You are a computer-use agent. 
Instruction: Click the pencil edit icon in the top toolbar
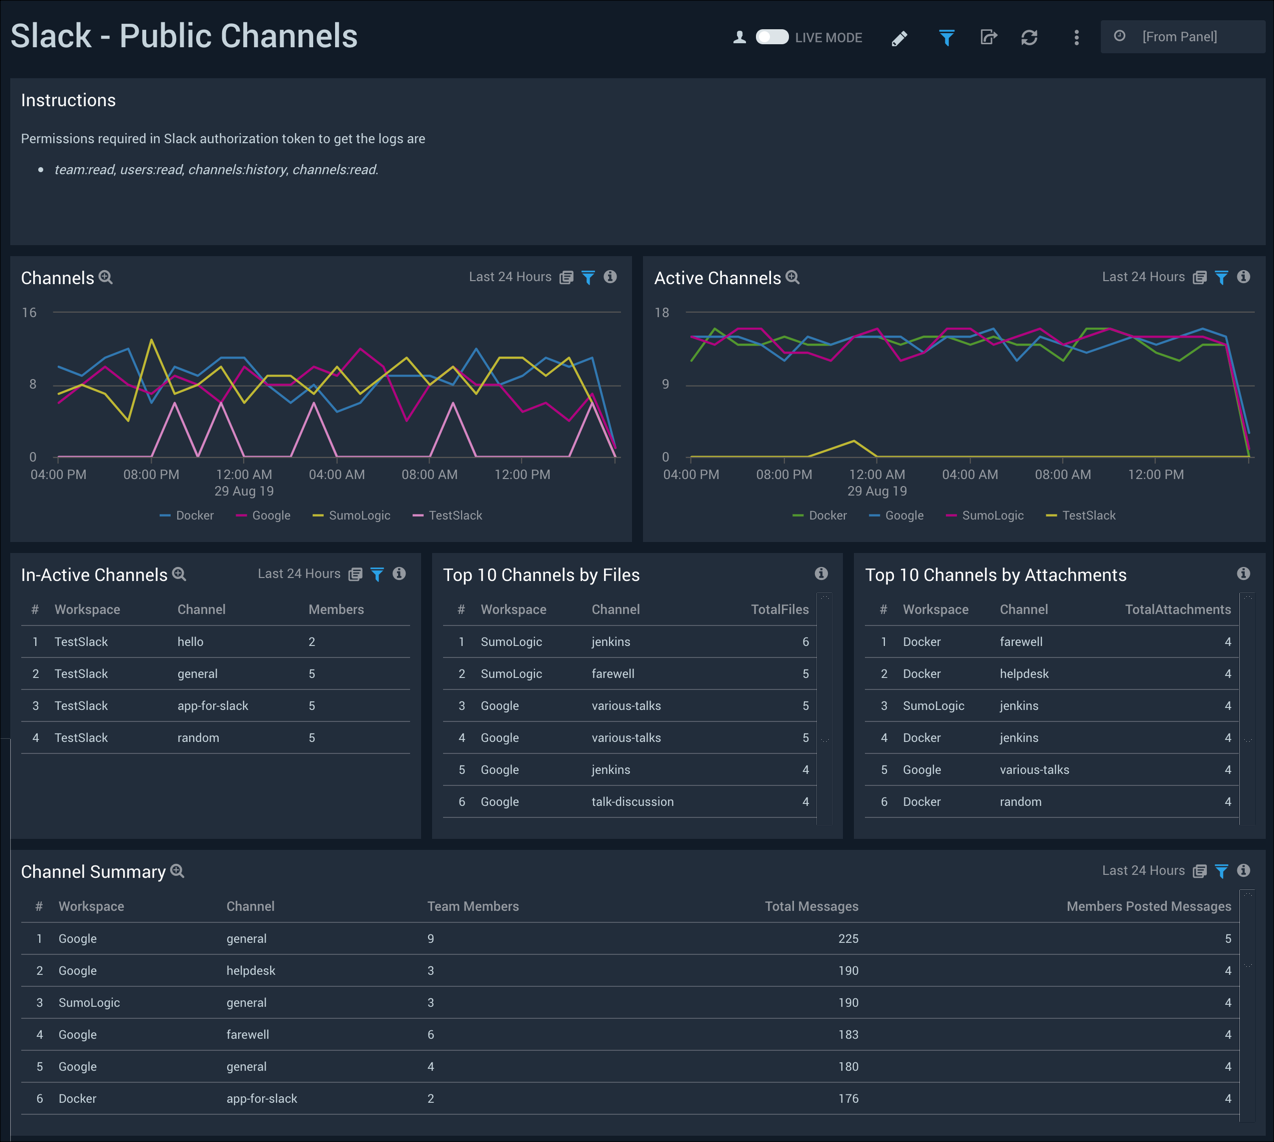point(899,37)
